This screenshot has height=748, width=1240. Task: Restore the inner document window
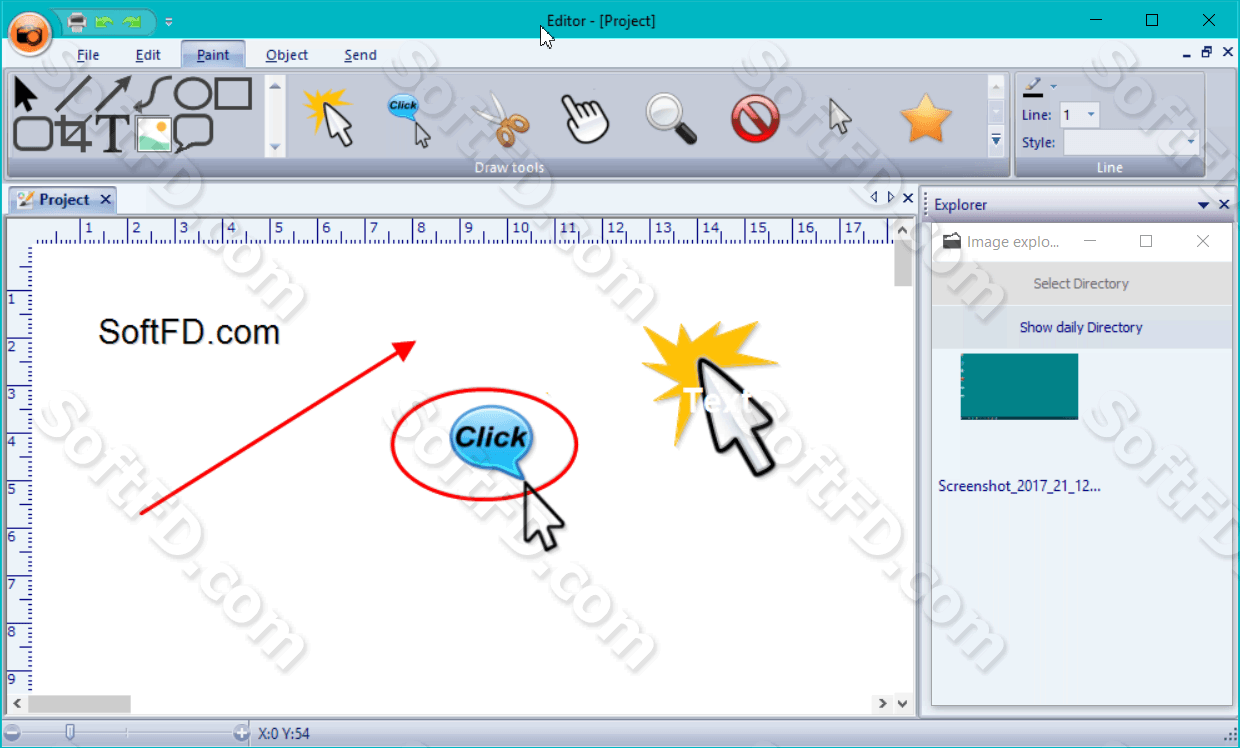point(1206,53)
